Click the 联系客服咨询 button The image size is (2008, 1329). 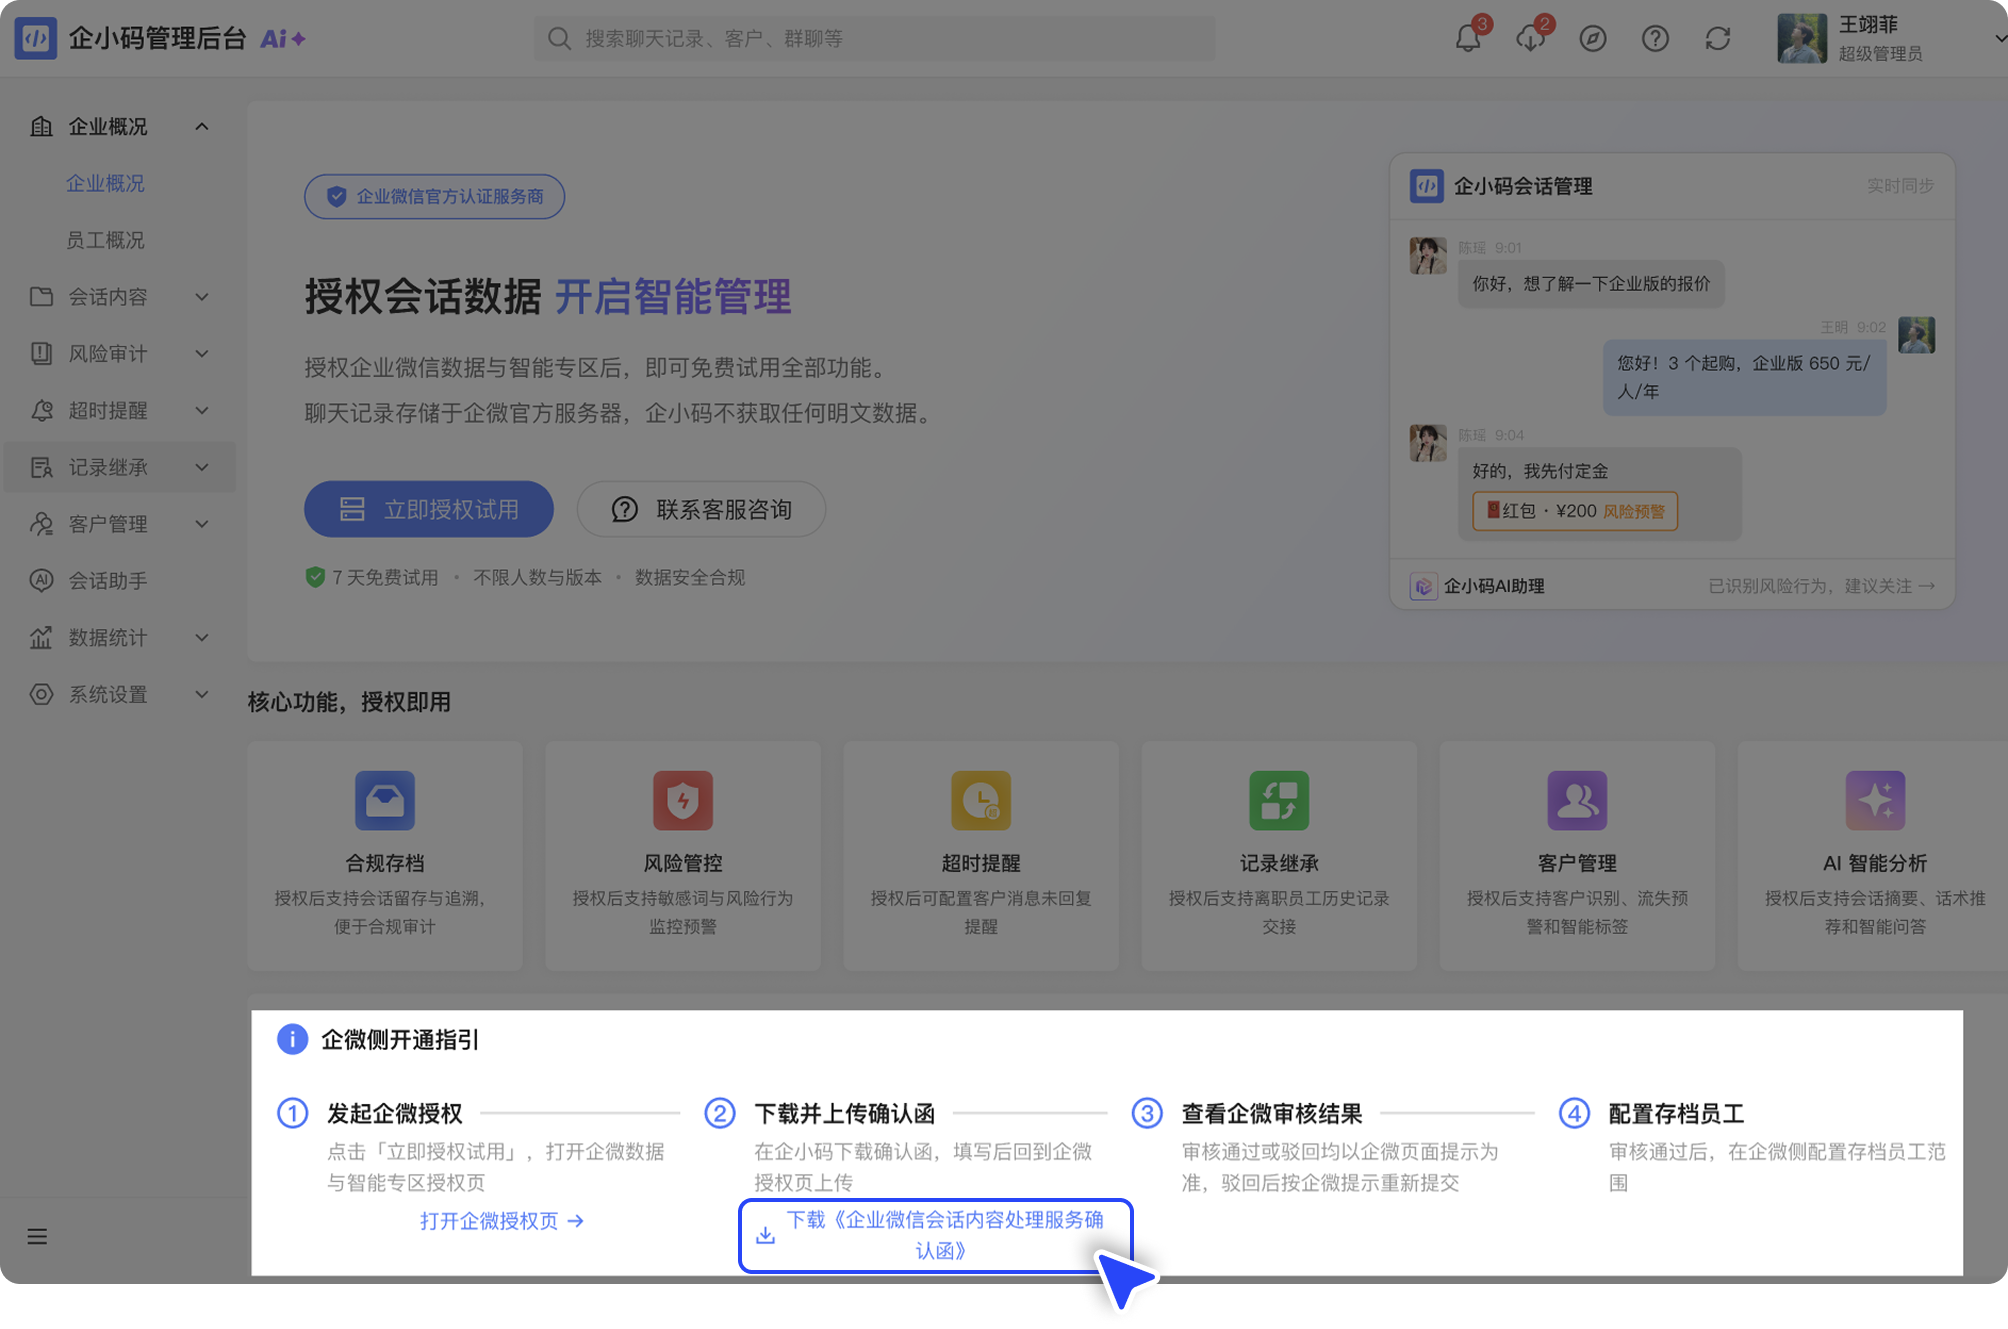tap(701, 509)
